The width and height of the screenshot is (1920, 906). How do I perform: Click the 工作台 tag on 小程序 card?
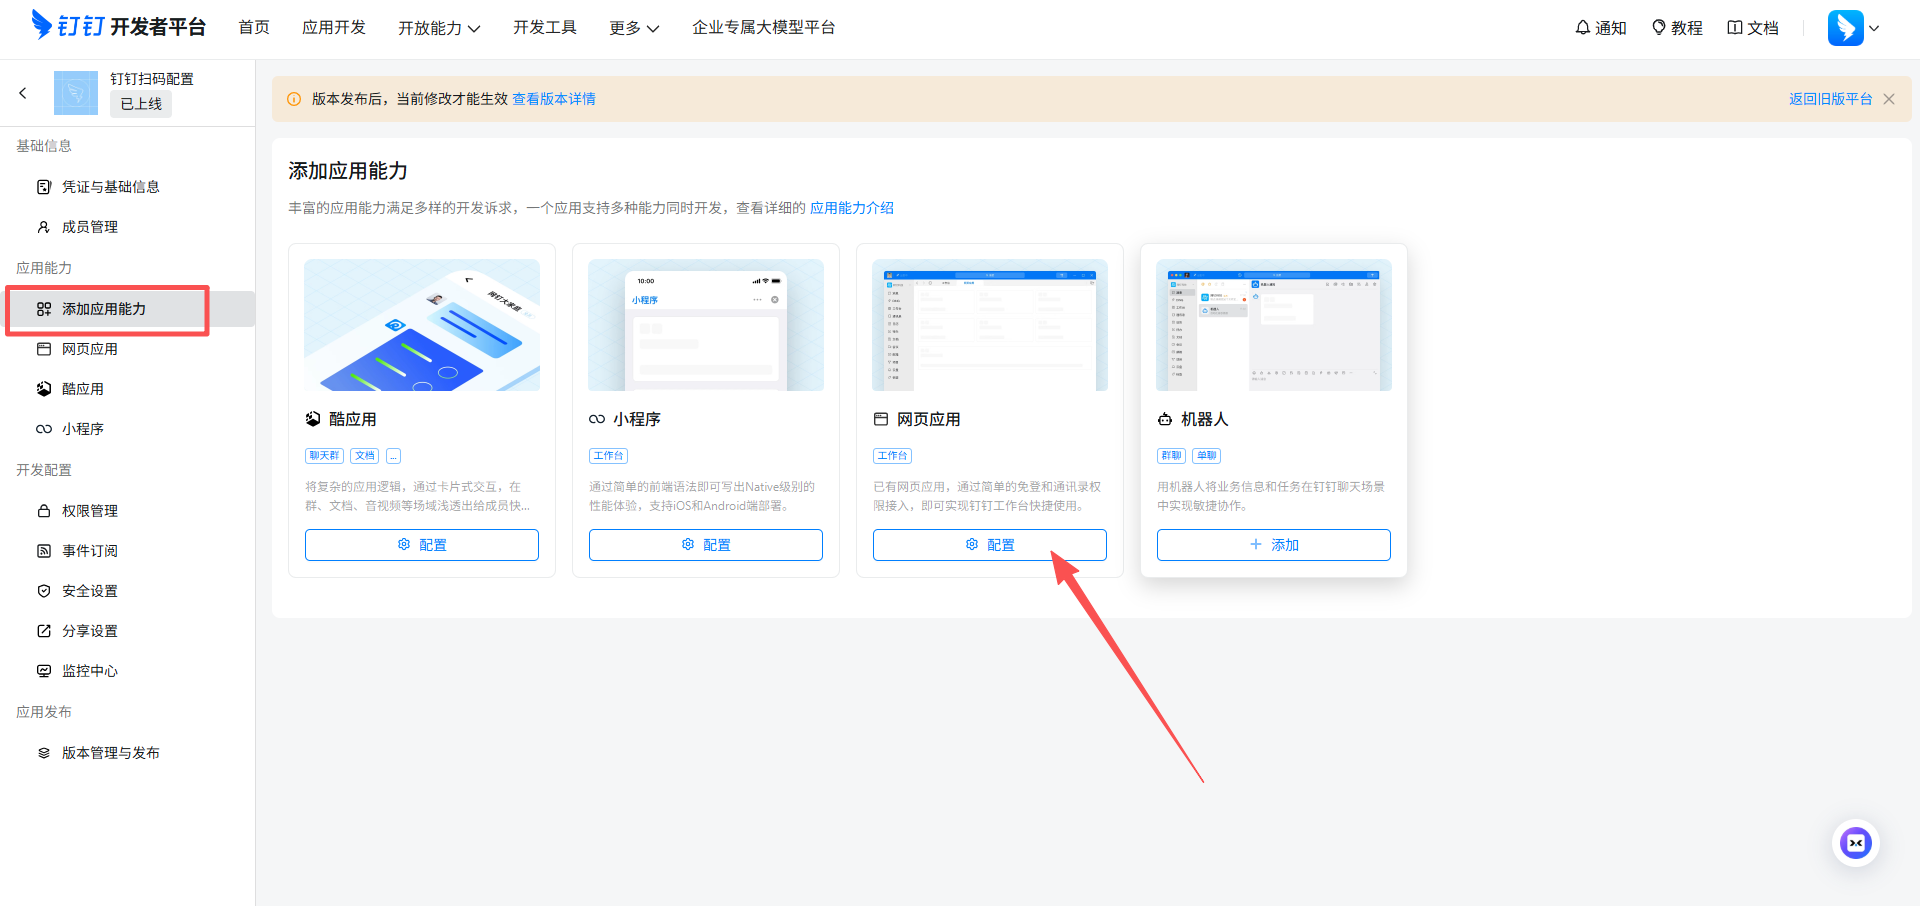(608, 456)
